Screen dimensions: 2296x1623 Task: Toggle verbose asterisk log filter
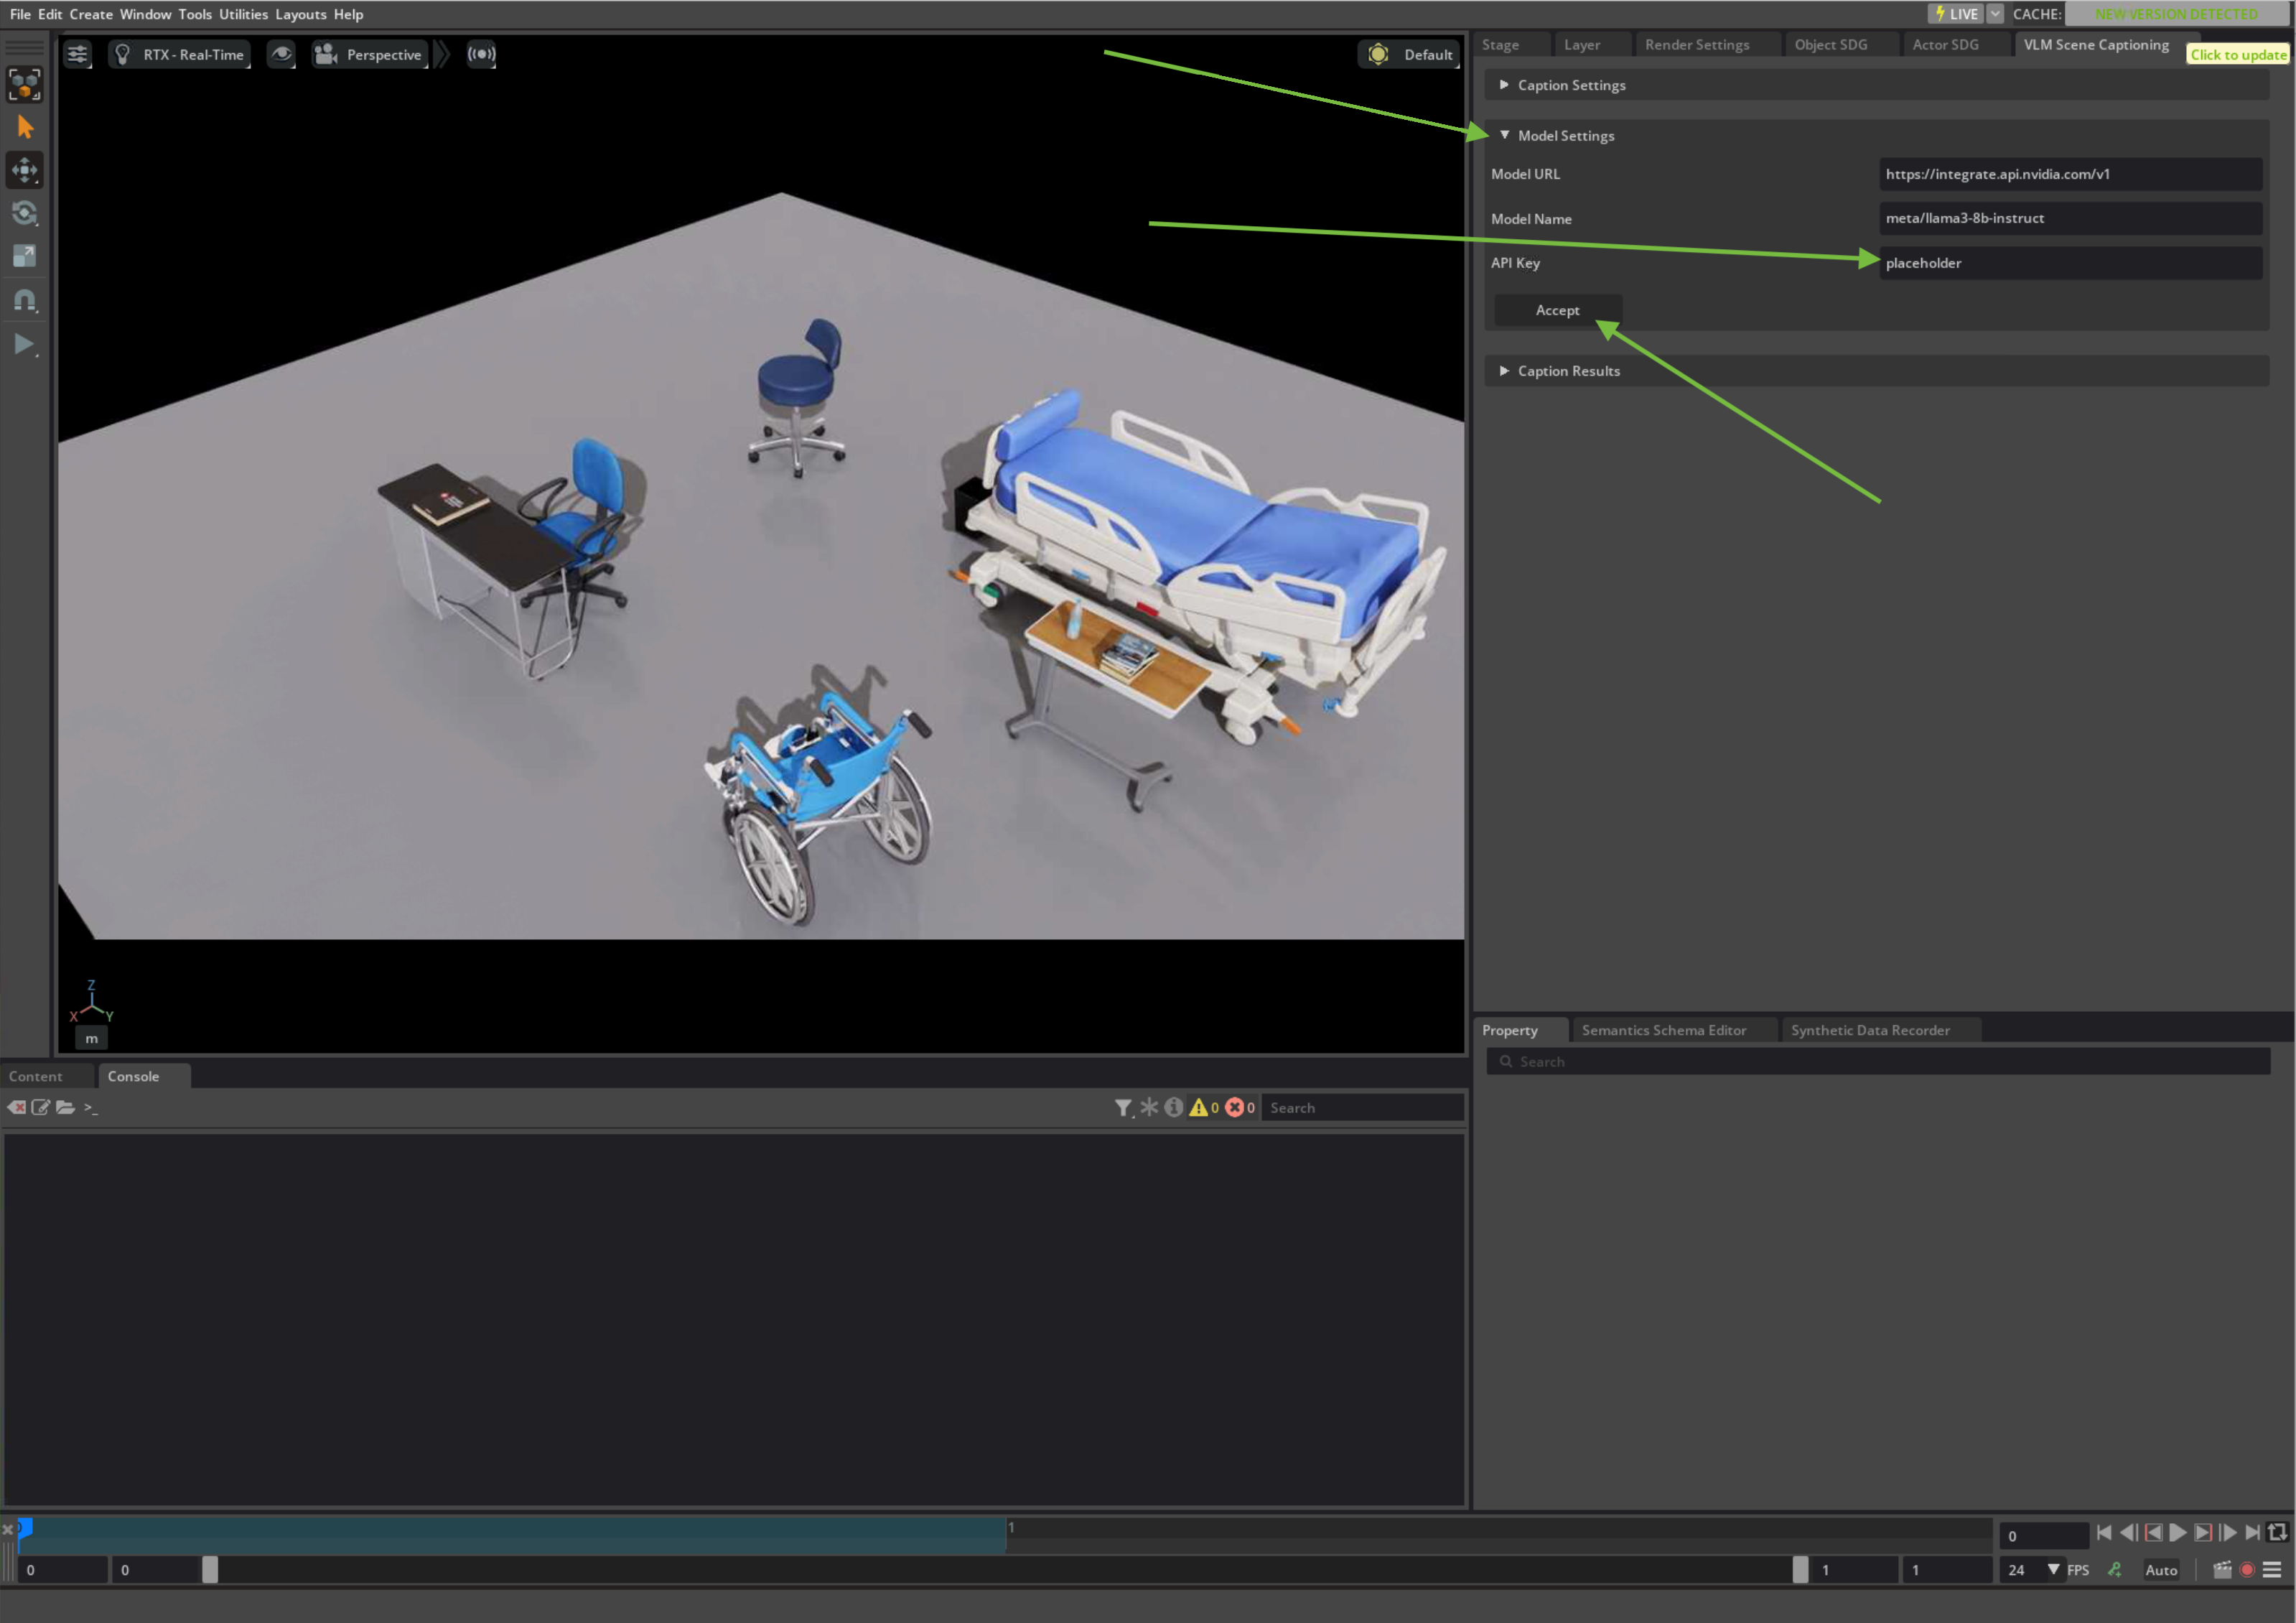point(1149,1107)
